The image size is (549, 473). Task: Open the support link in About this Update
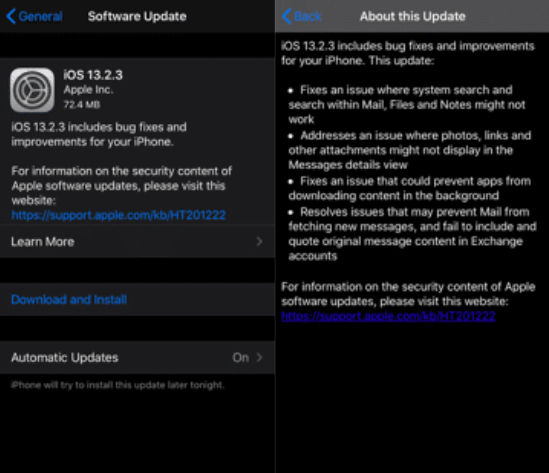coord(388,316)
